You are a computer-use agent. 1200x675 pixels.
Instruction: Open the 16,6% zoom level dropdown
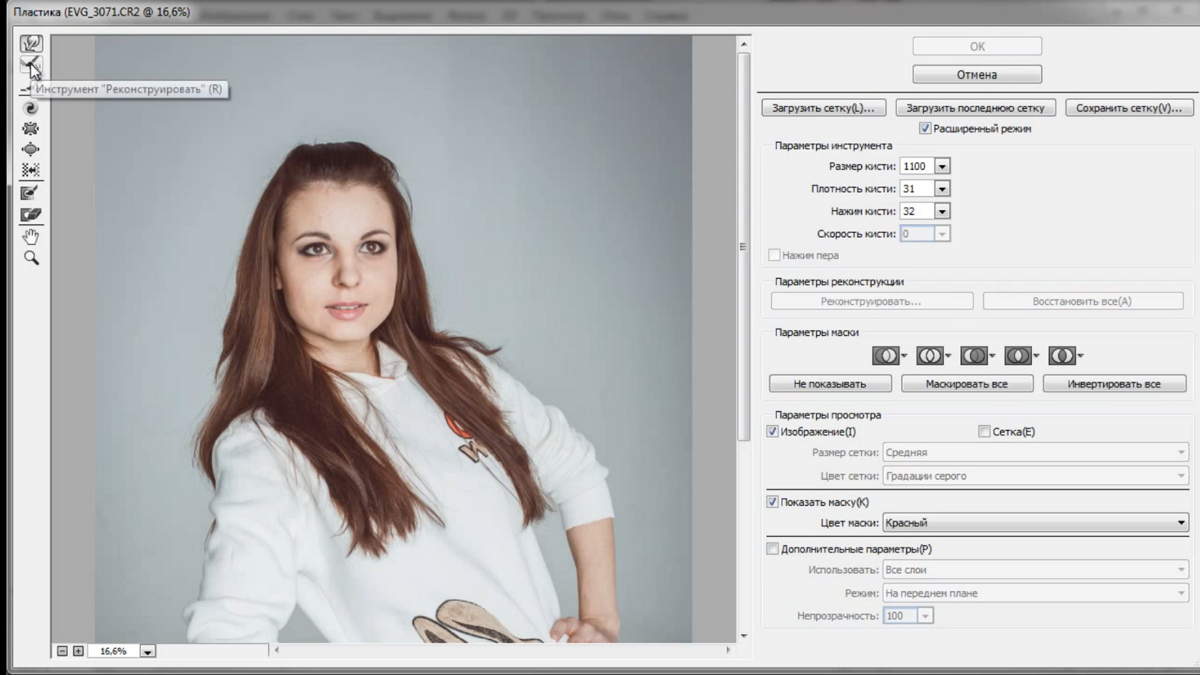pyautogui.click(x=148, y=651)
